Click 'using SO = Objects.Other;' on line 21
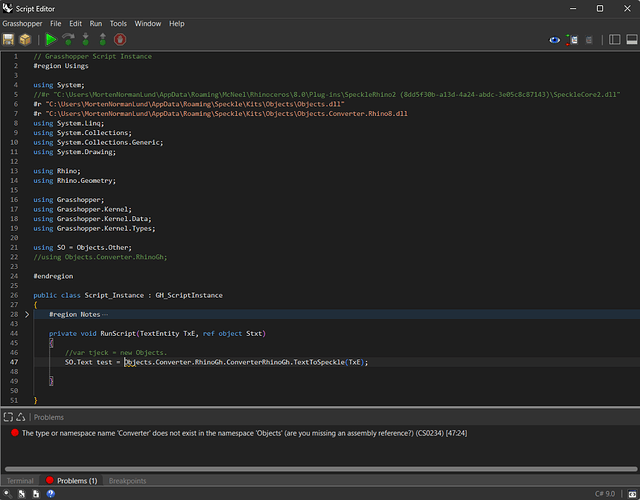Image resolution: width=640 pixels, height=500 pixels. [x=82, y=248]
